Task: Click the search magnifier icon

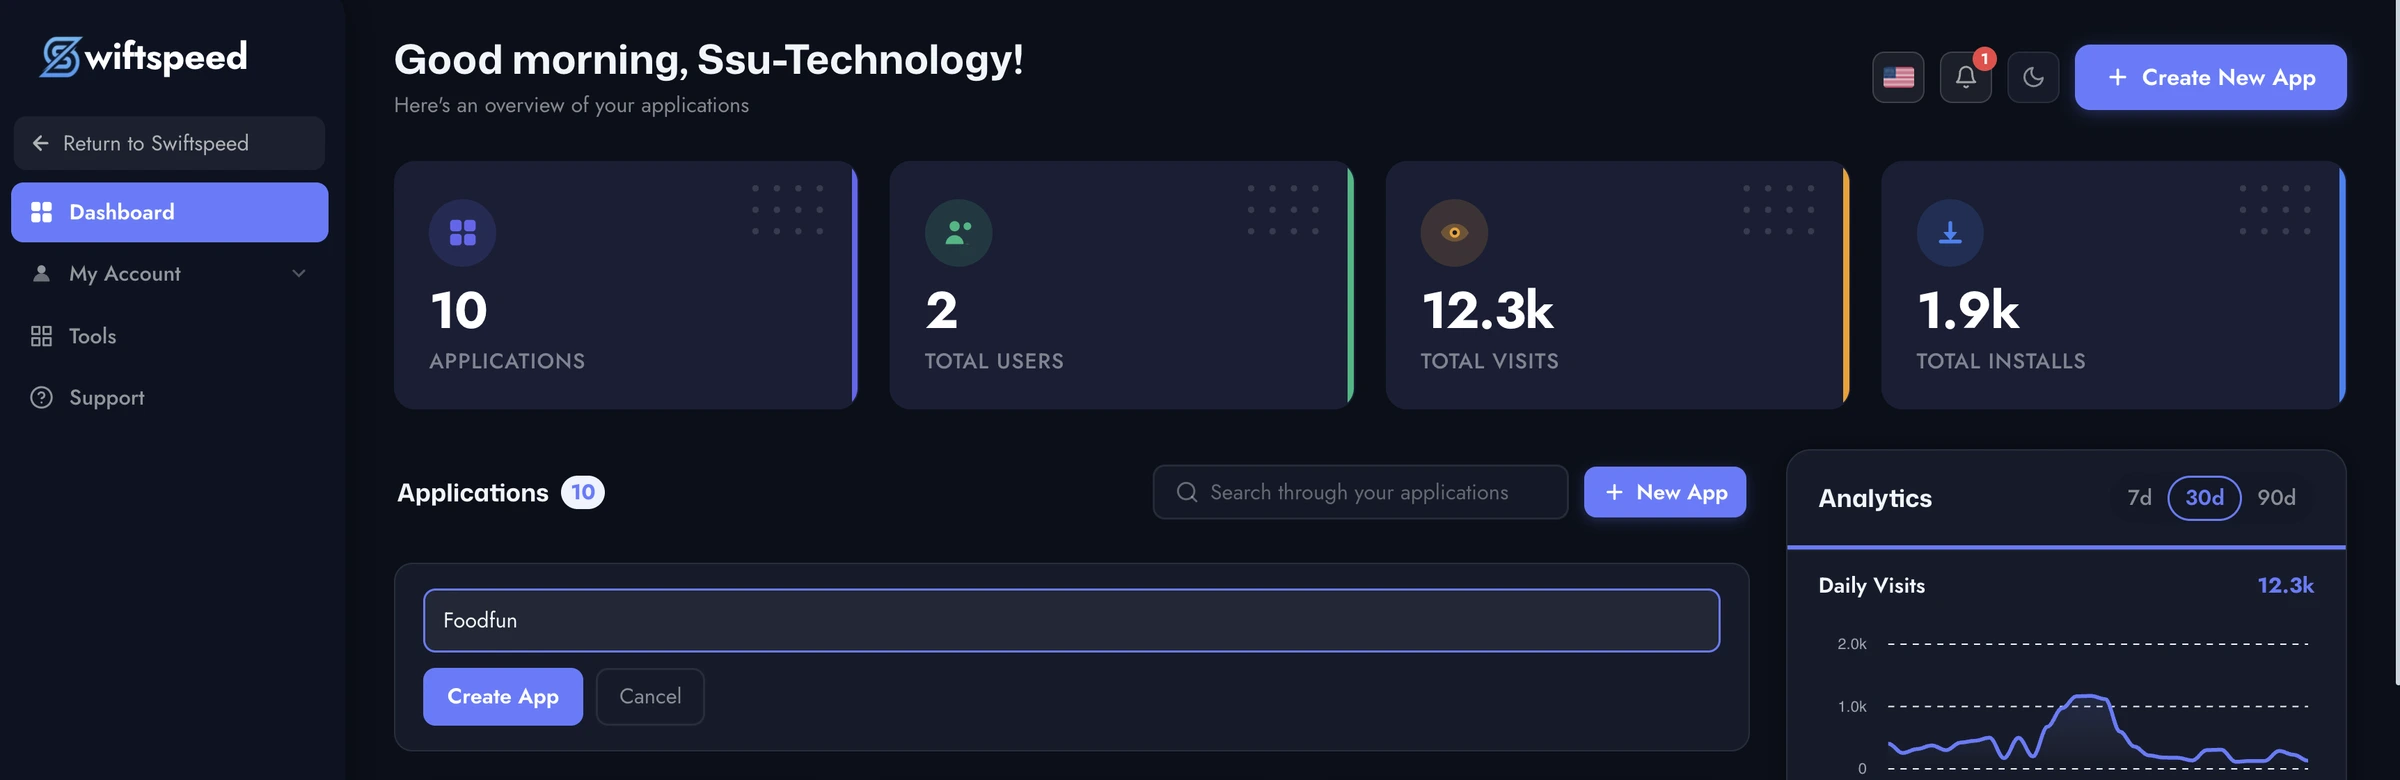Action: pyautogui.click(x=1187, y=492)
